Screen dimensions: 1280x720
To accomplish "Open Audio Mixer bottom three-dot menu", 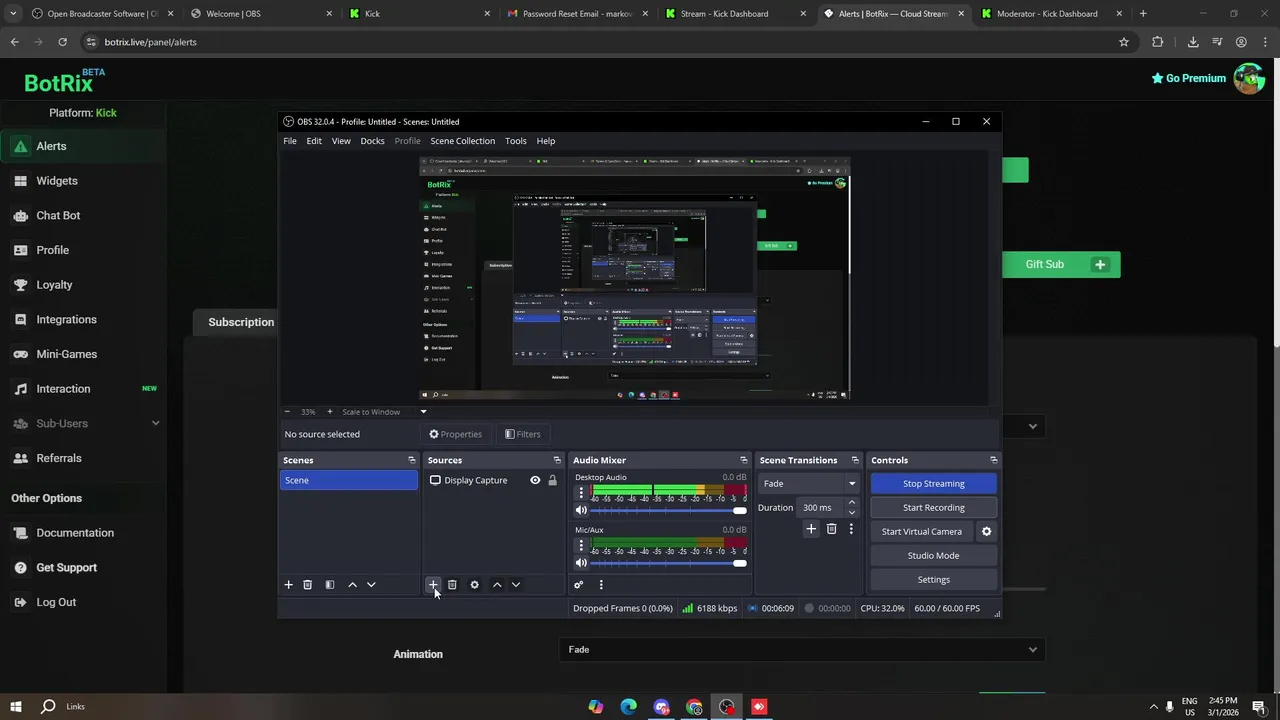I will (x=601, y=585).
